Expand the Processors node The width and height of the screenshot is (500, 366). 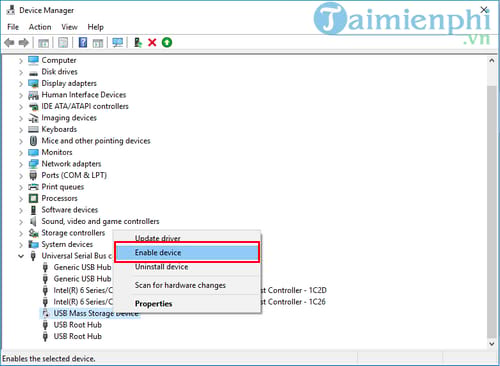(x=21, y=199)
